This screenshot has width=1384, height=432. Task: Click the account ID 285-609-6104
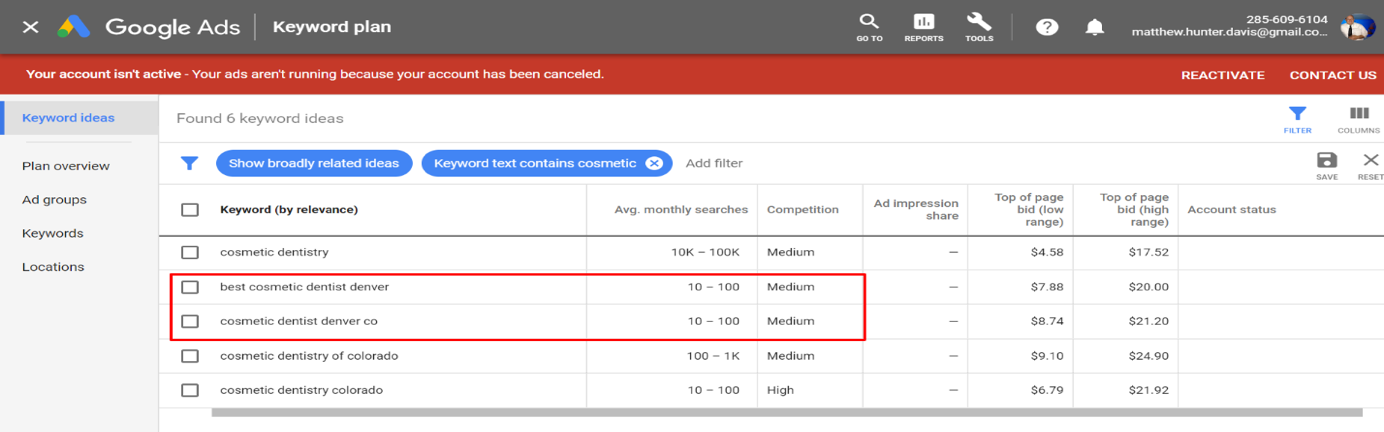(1287, 19)
